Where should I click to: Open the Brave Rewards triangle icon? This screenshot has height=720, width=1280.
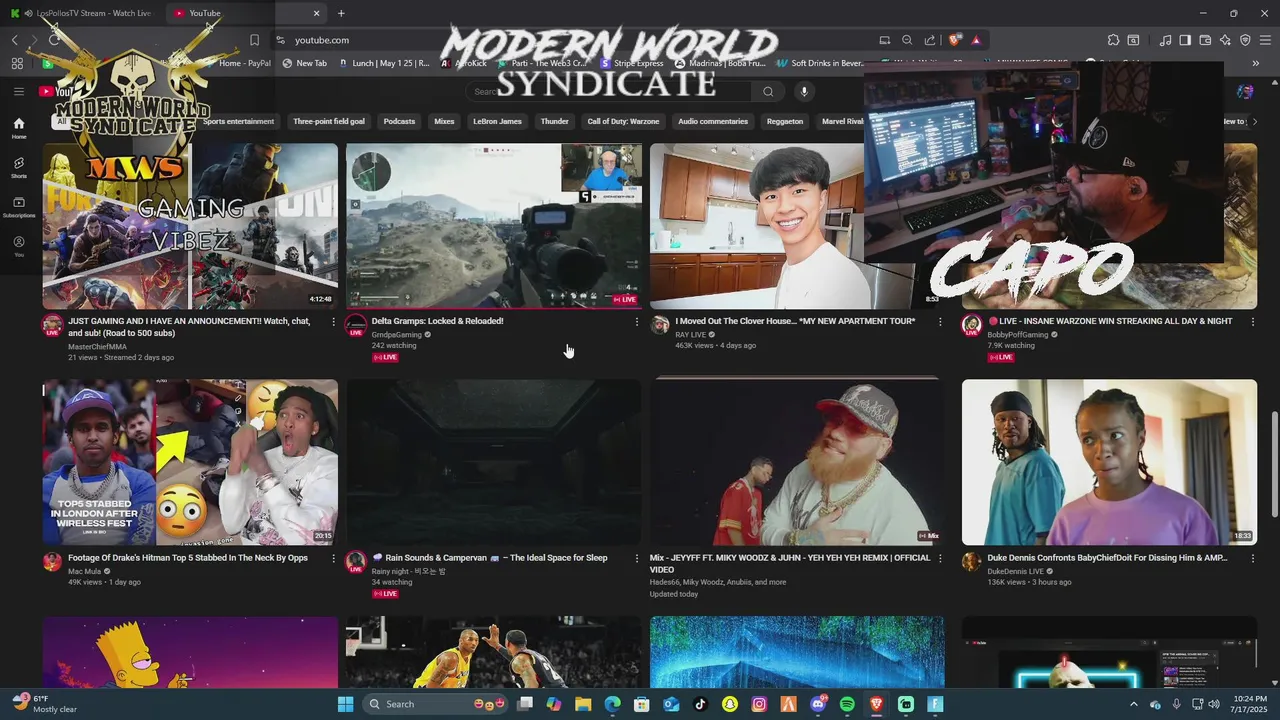pyautogui.click(x=975, y=40)
